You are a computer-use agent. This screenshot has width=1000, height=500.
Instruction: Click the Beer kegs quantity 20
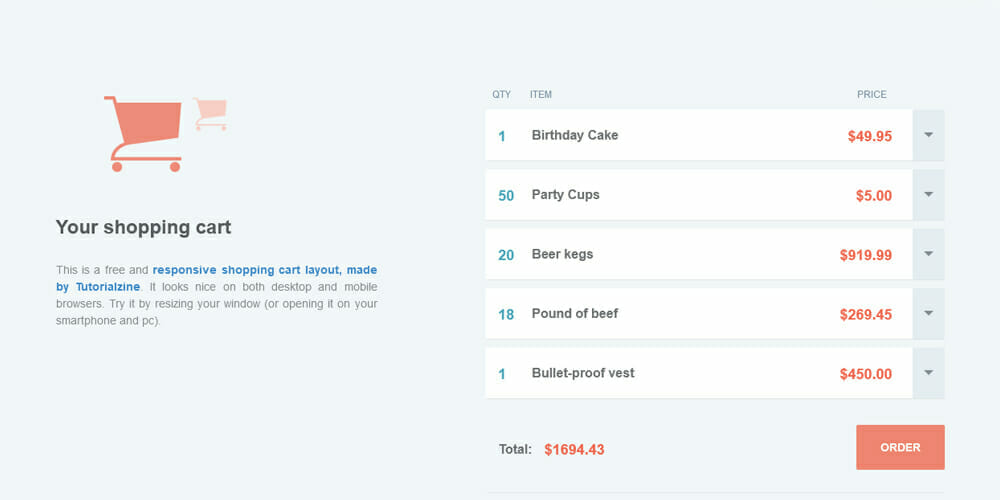point(506,255)
